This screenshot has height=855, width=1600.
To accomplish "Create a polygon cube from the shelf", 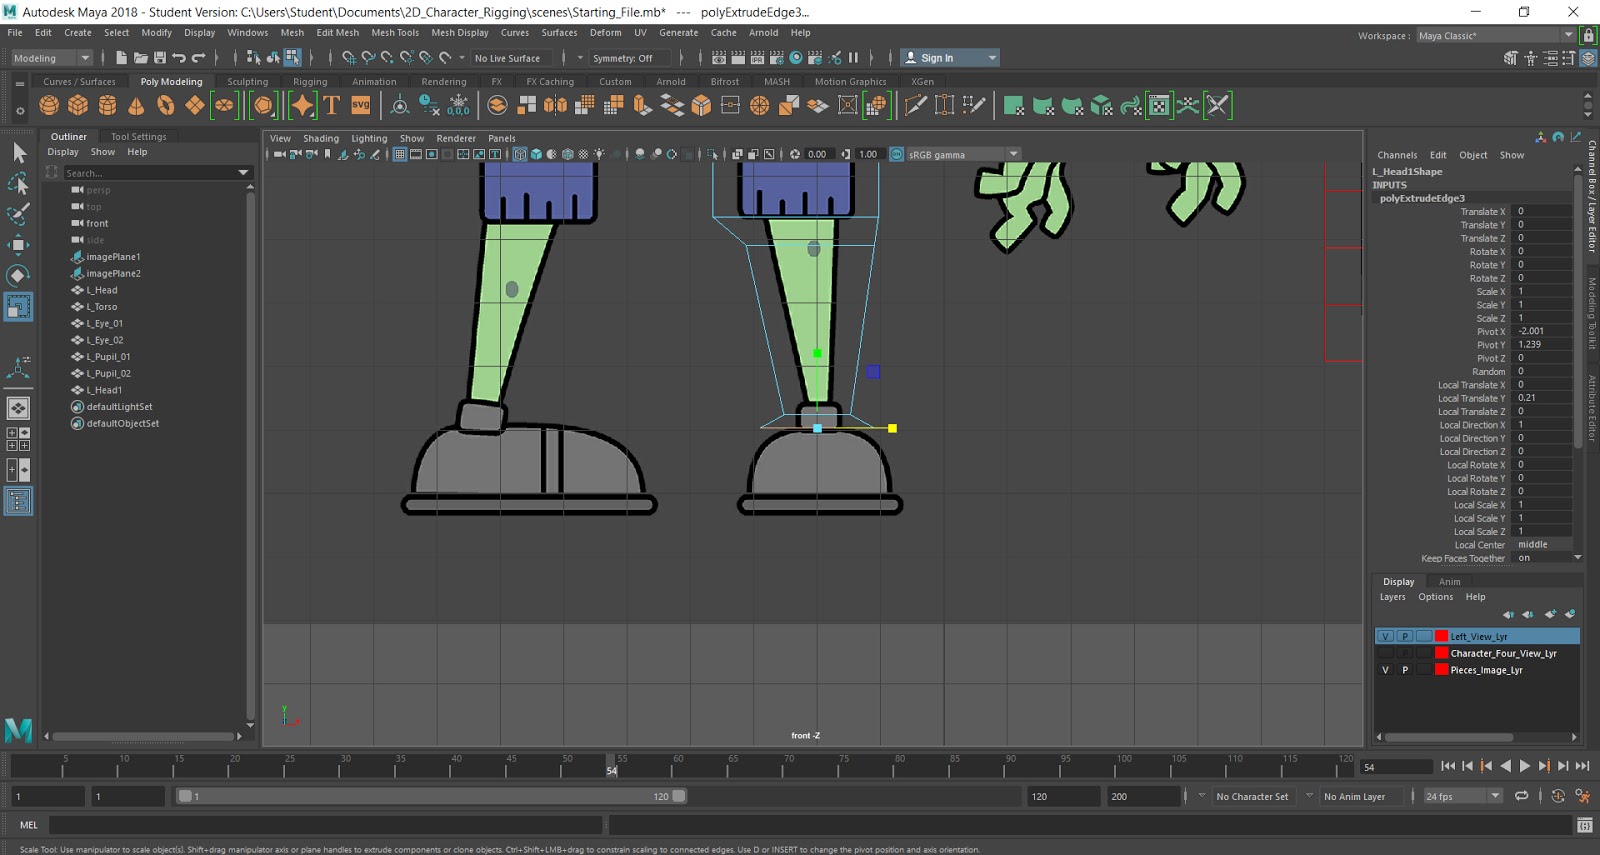I will point(78,105).
